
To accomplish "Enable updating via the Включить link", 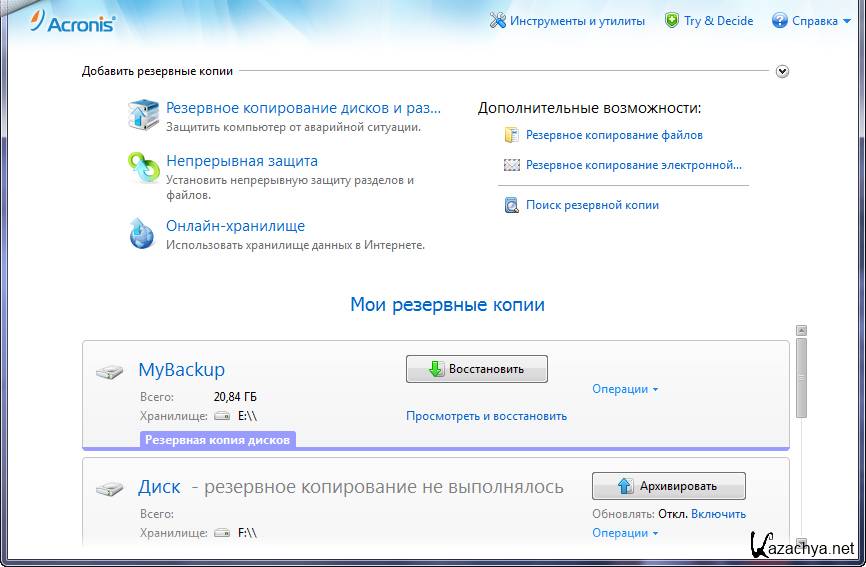I will pyautogui.click(x=719, y=514).
